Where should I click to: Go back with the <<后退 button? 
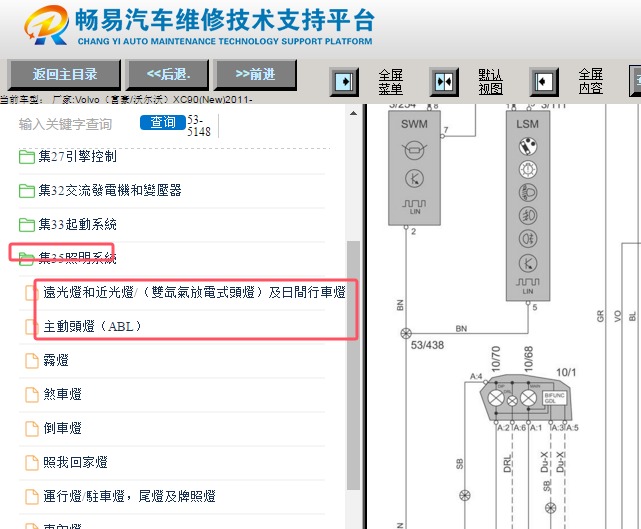(x=168, y=74)
